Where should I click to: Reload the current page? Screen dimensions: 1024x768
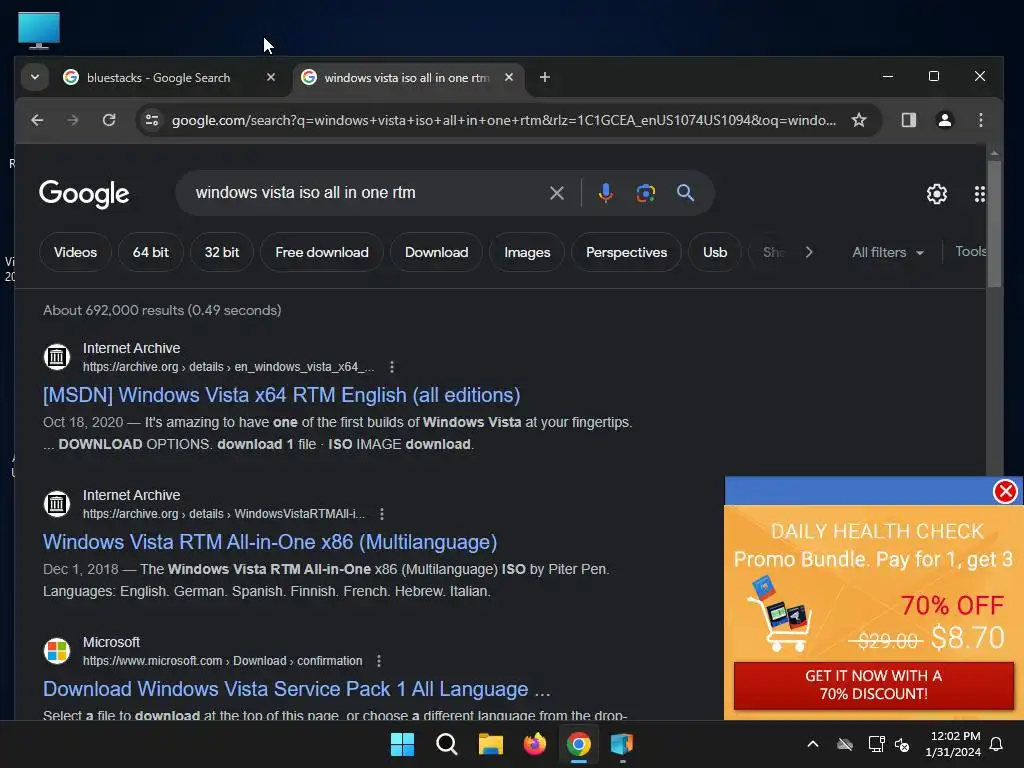click(109, 120)
